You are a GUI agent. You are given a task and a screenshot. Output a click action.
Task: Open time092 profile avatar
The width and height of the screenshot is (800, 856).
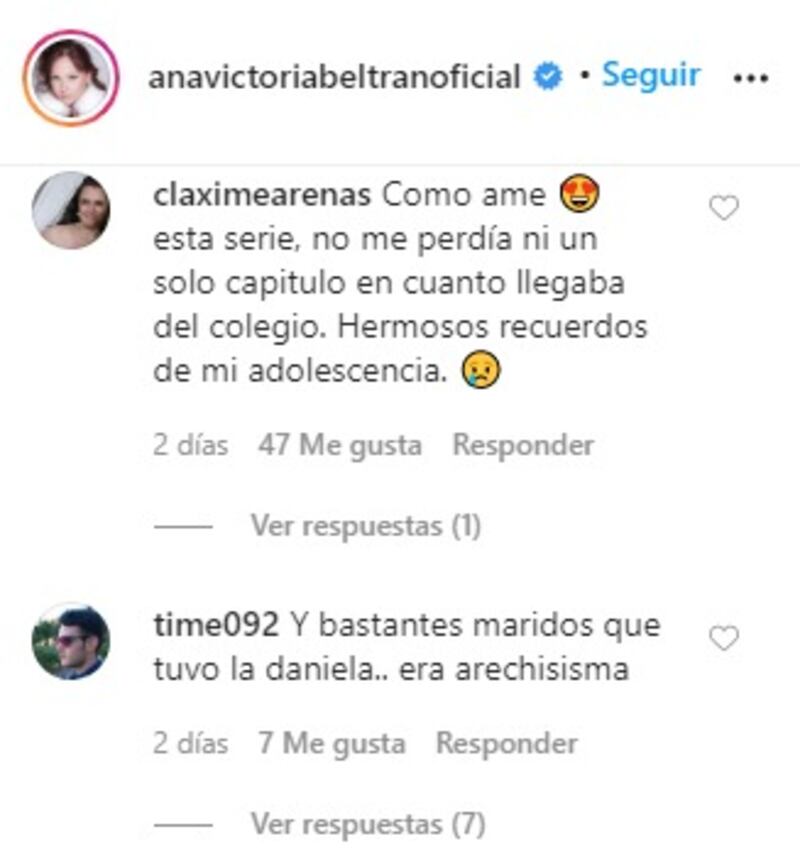pos(71,641)
